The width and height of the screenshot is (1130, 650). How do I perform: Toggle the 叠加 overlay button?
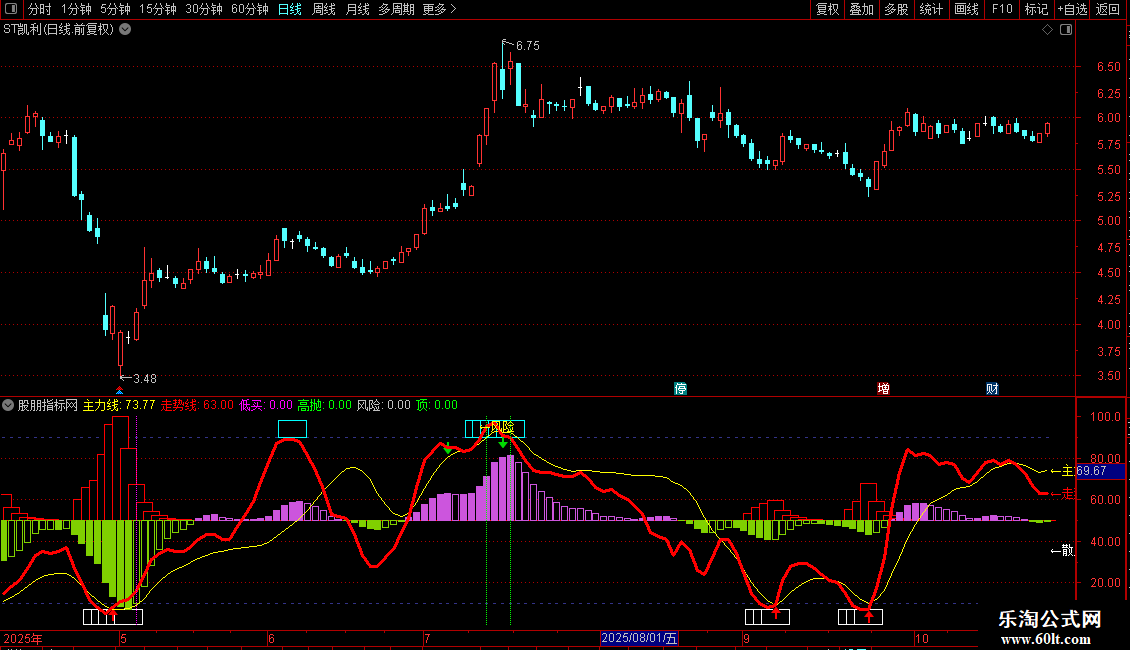(x=861, y=10)
